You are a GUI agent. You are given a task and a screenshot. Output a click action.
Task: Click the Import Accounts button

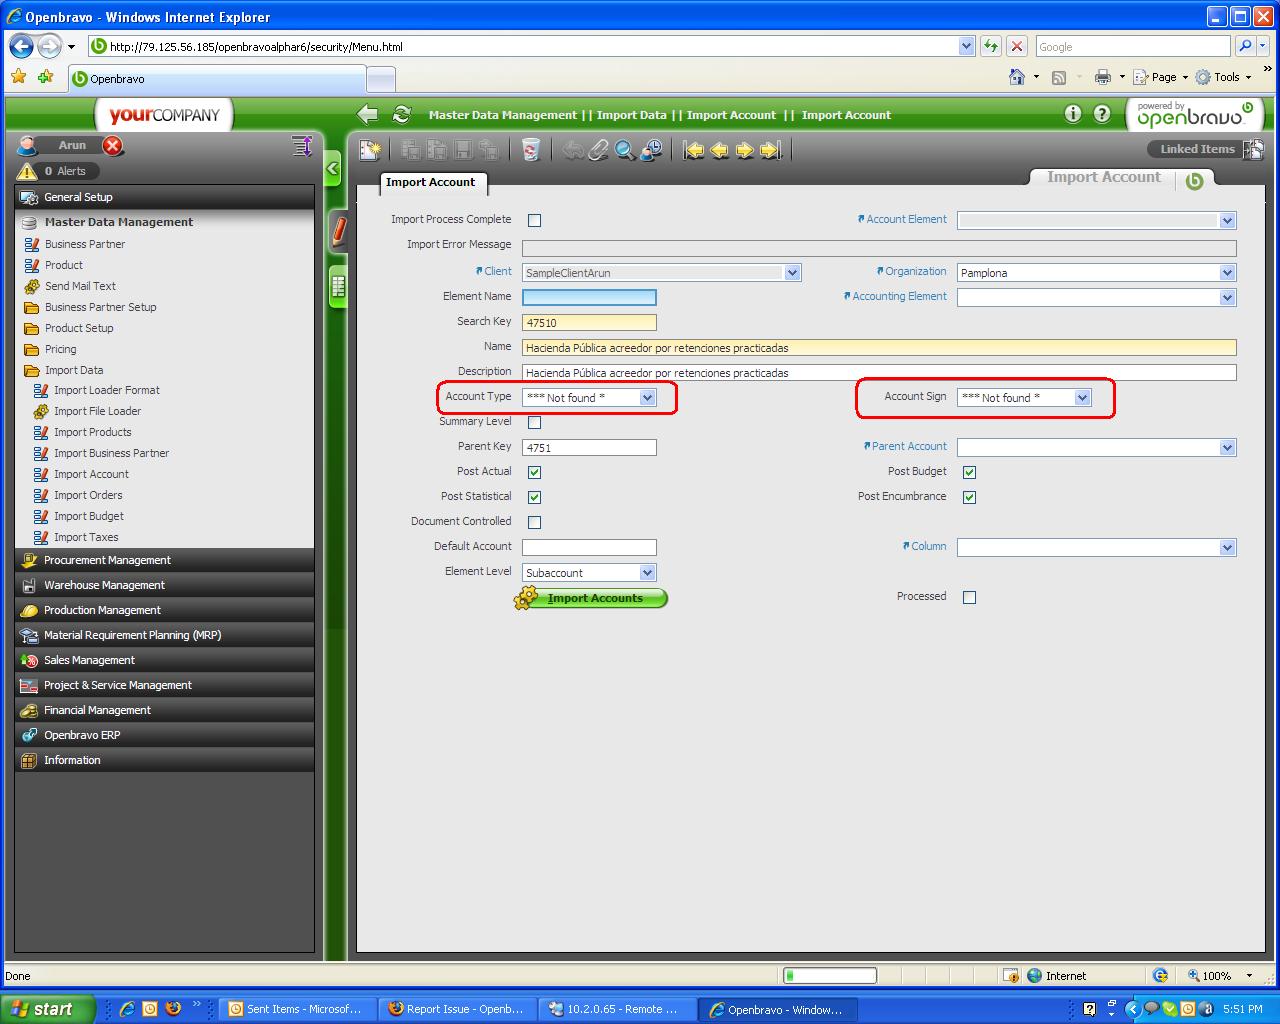pyautogui.click(x=594, y=598)
